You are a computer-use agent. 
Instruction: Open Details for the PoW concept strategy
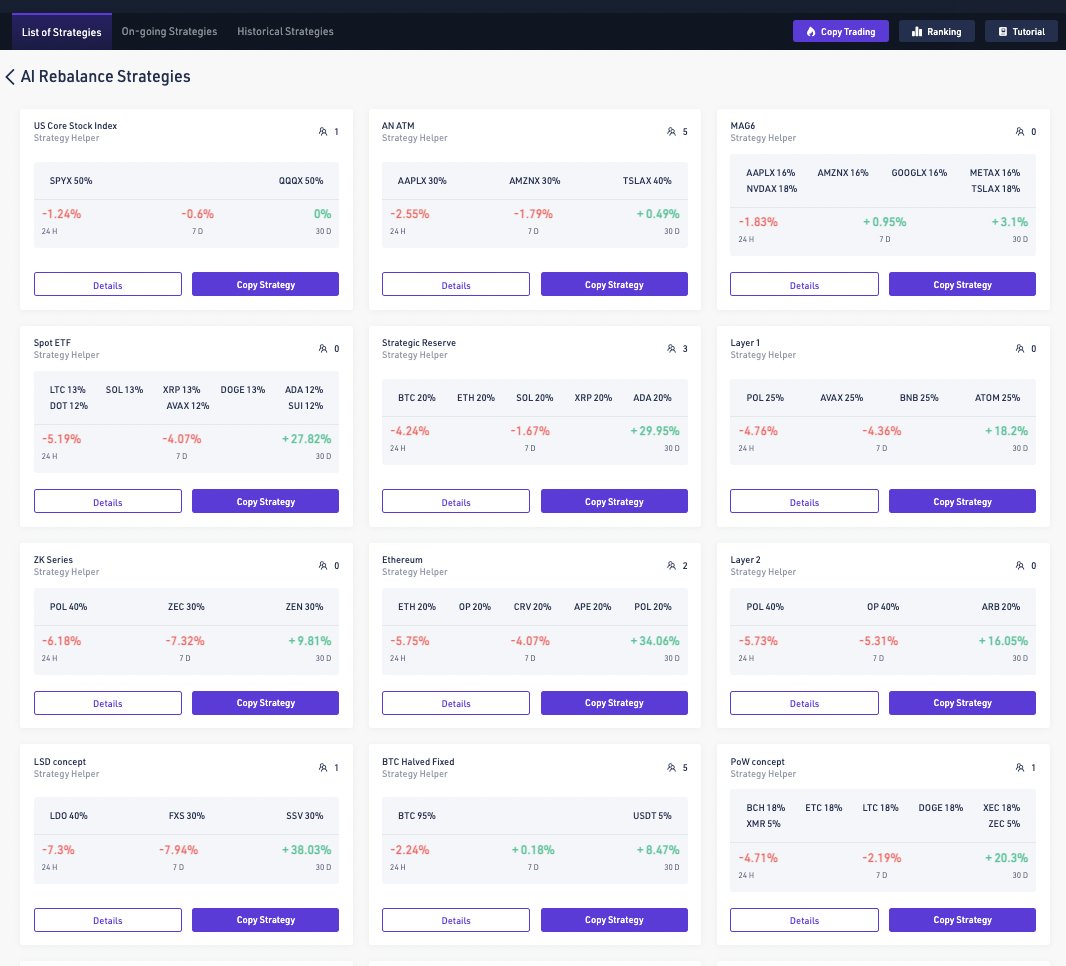804,920
